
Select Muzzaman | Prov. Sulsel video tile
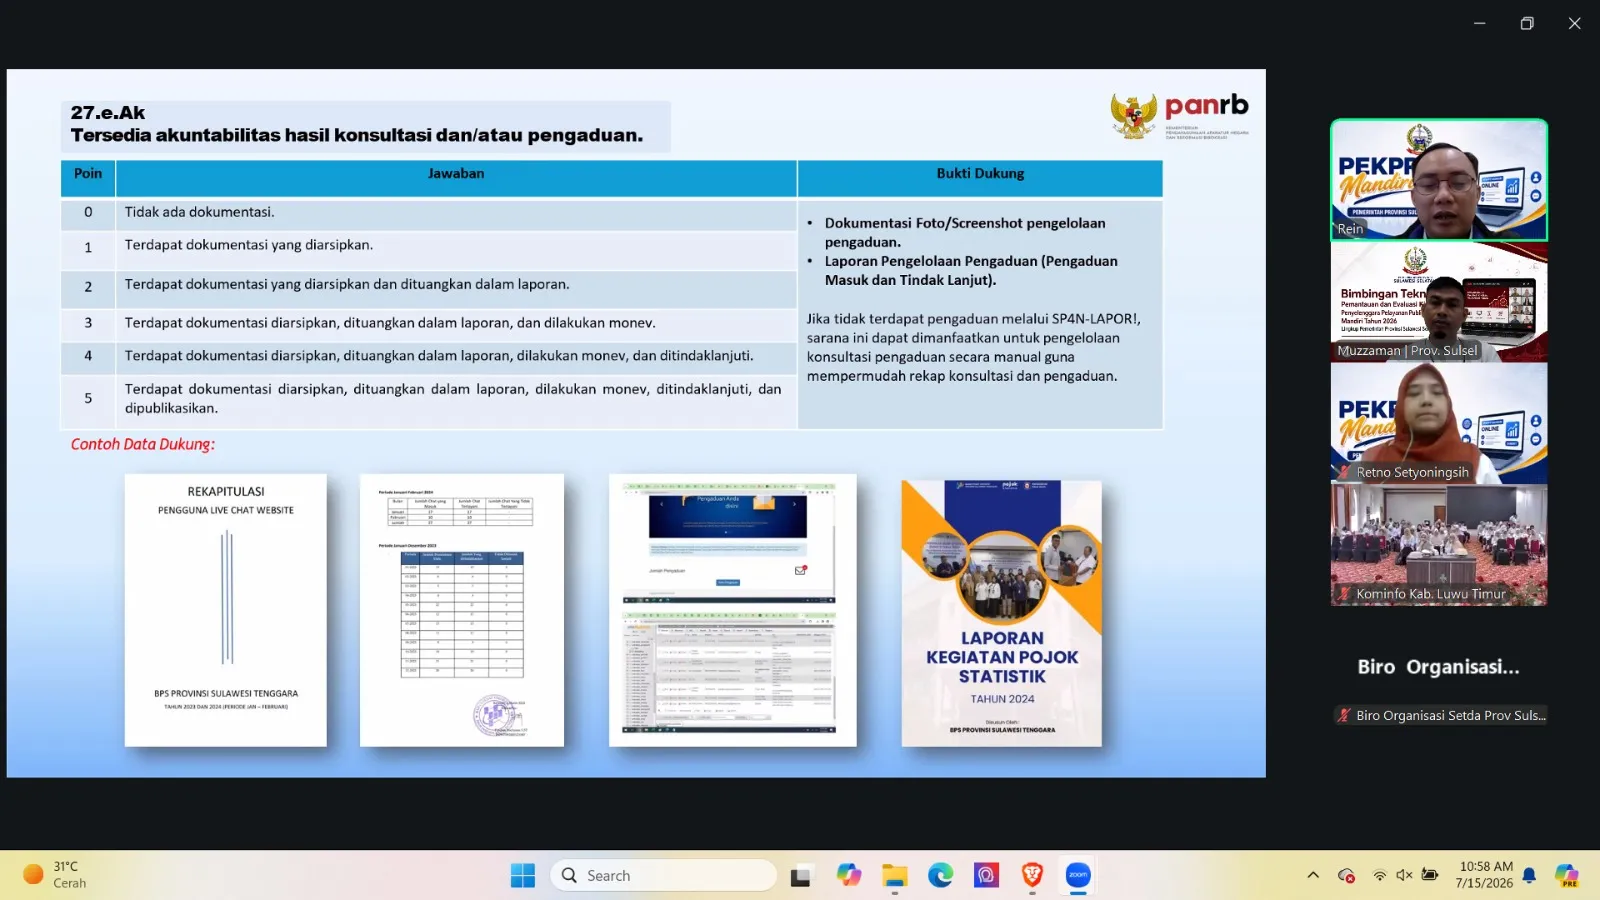(1439, 302)
